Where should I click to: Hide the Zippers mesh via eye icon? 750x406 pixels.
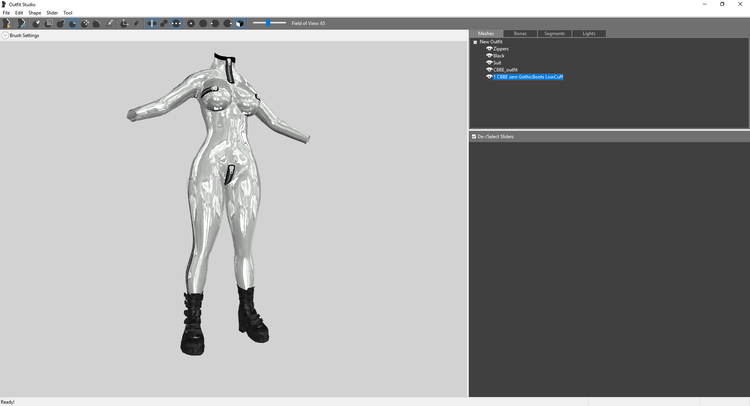pos(489,49)
